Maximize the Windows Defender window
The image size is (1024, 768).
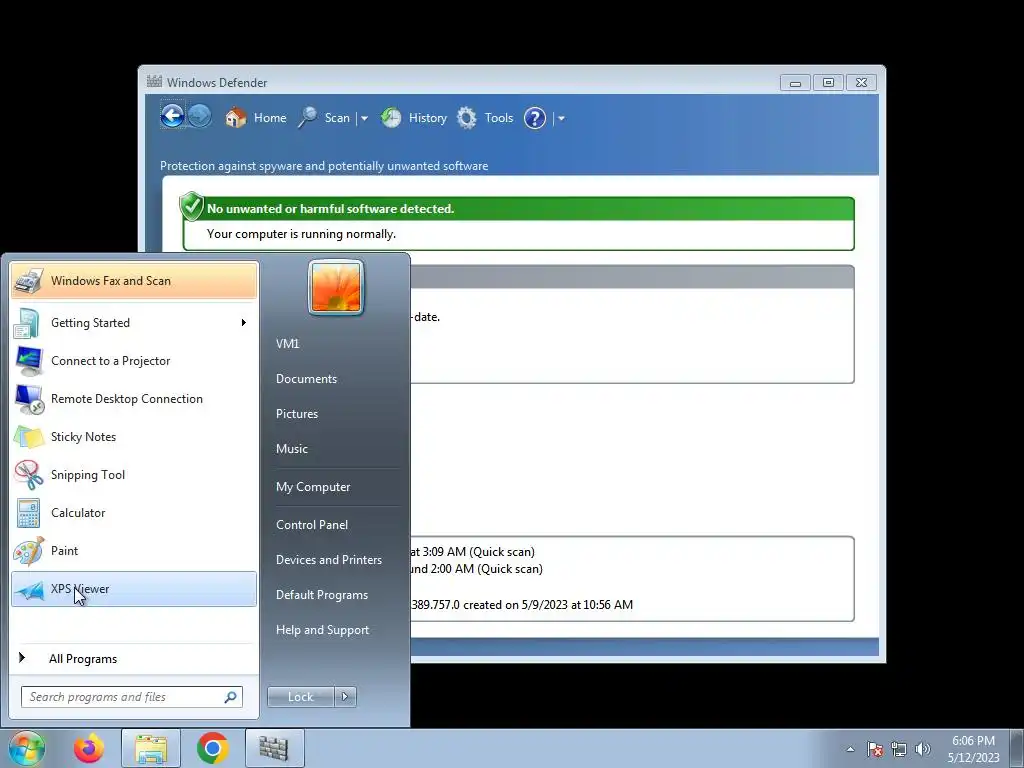[x=828, y=83]
